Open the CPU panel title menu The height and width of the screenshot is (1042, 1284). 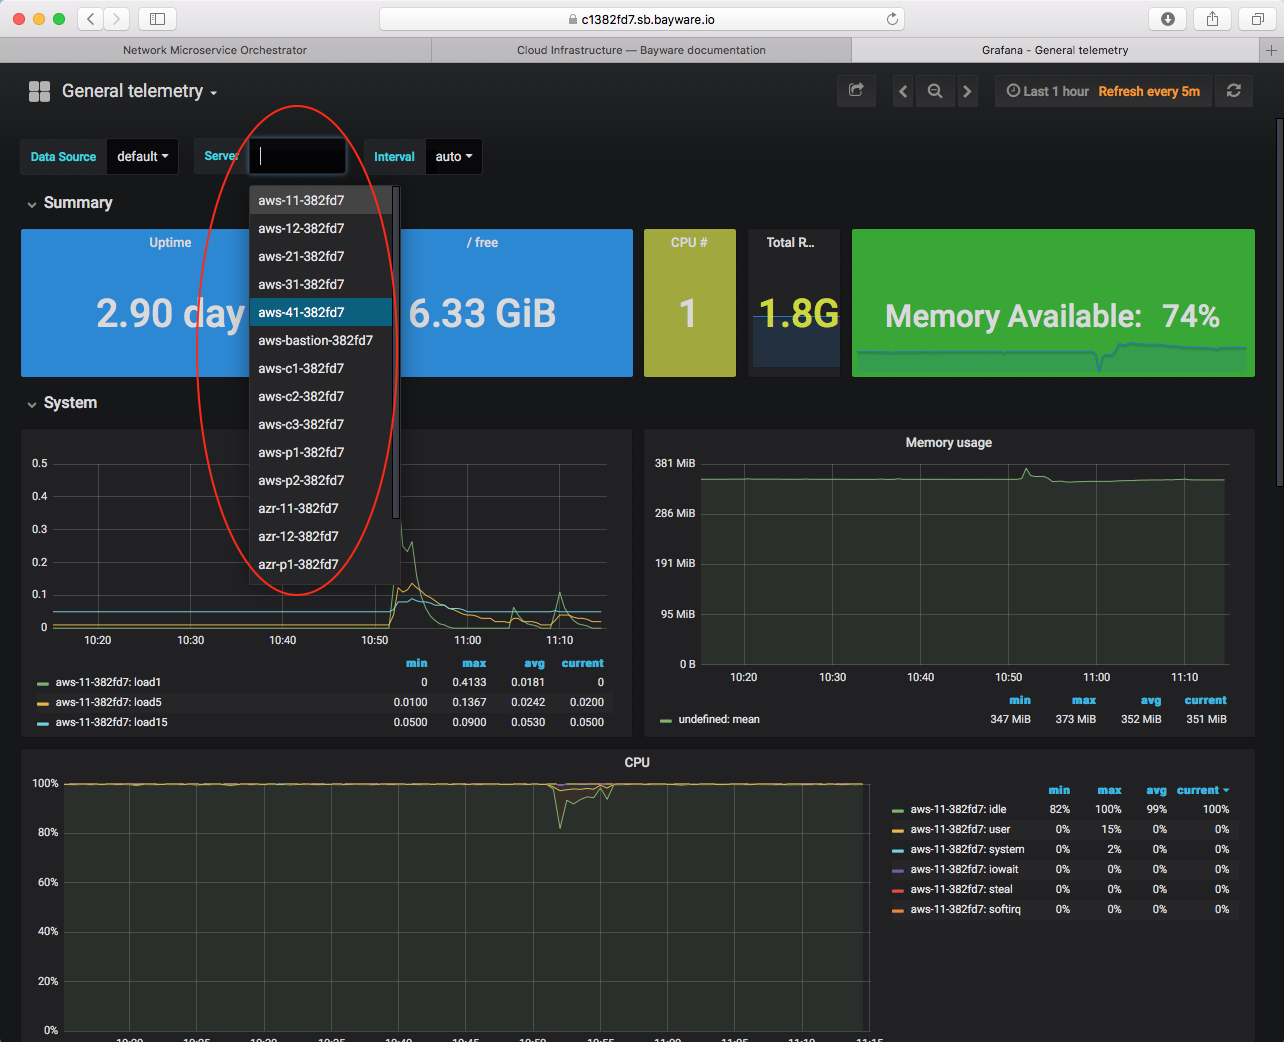[637, 762]
